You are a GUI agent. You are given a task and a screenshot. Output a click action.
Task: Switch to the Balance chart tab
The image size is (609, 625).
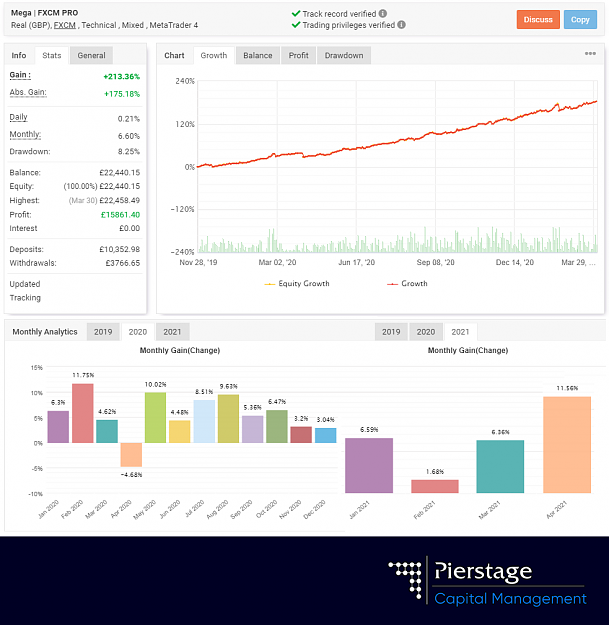click(258, 55)
